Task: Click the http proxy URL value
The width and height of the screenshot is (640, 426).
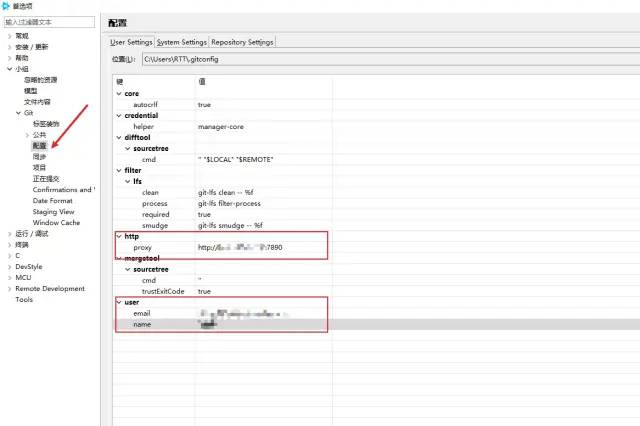Action: [x=240, y=248]
